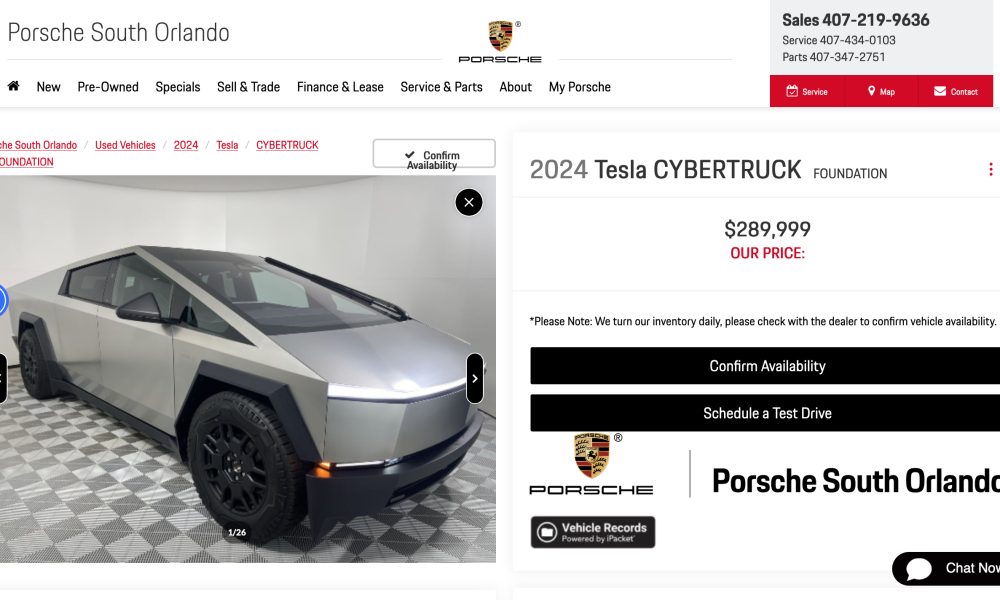The height and width of the screenshot is (600, 1000).
Task: Show next vehicle photo with right arrow
Action: pyautogui.click(x=475, y=378)
